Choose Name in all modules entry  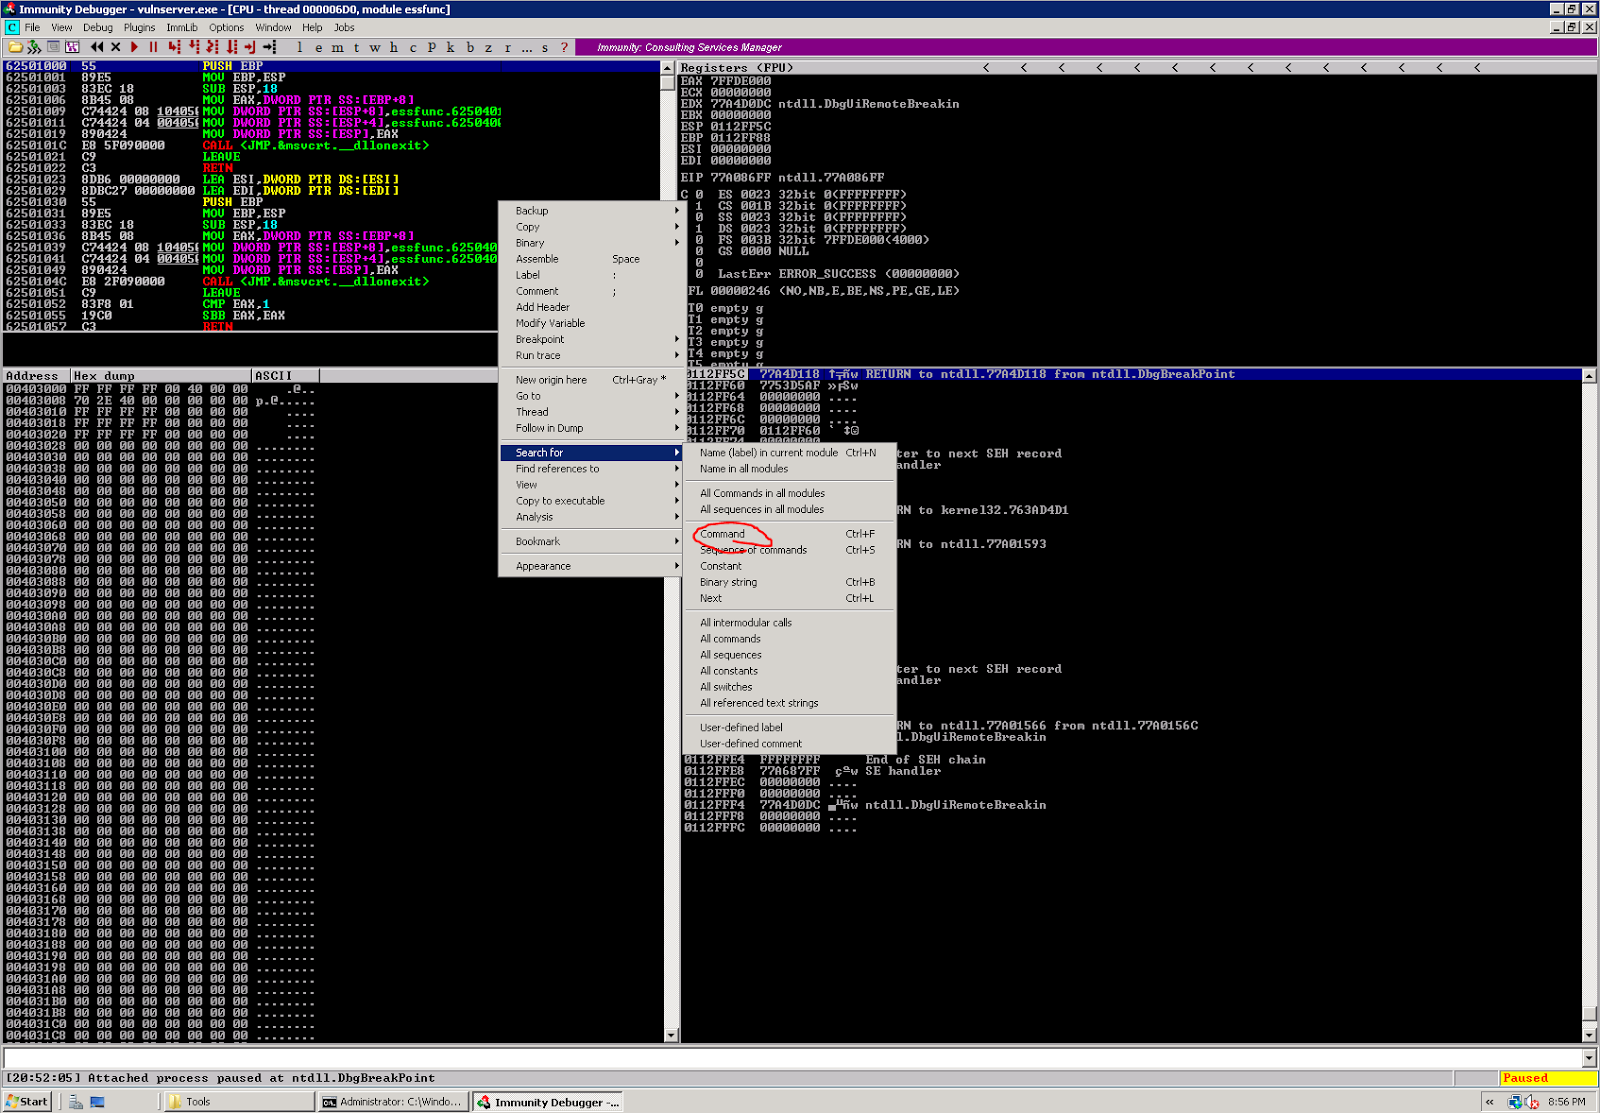tap(789, 469)
